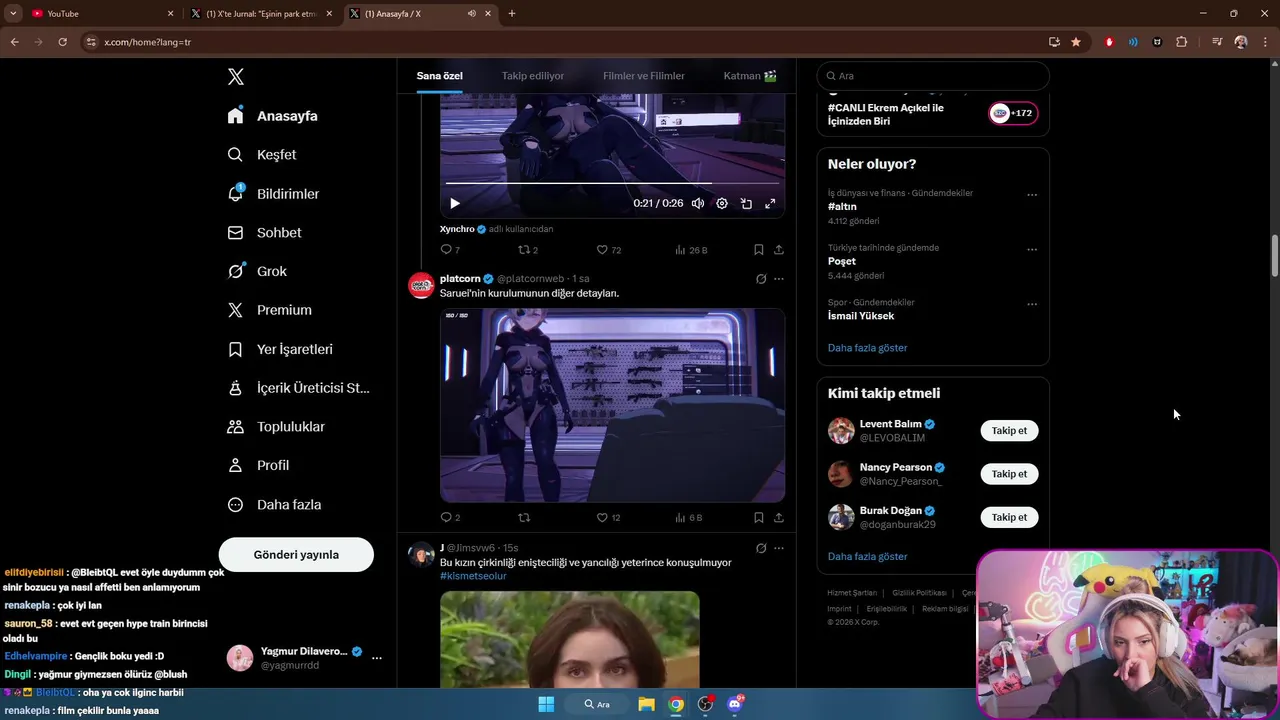
Task: Repost platcorn post
Action: 524,518
